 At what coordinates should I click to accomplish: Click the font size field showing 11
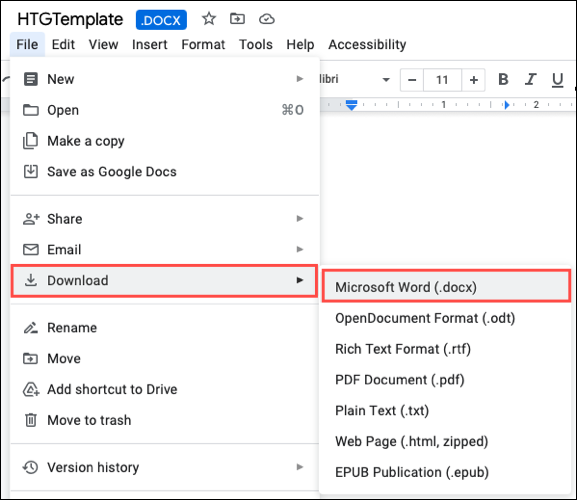(442, 80)
